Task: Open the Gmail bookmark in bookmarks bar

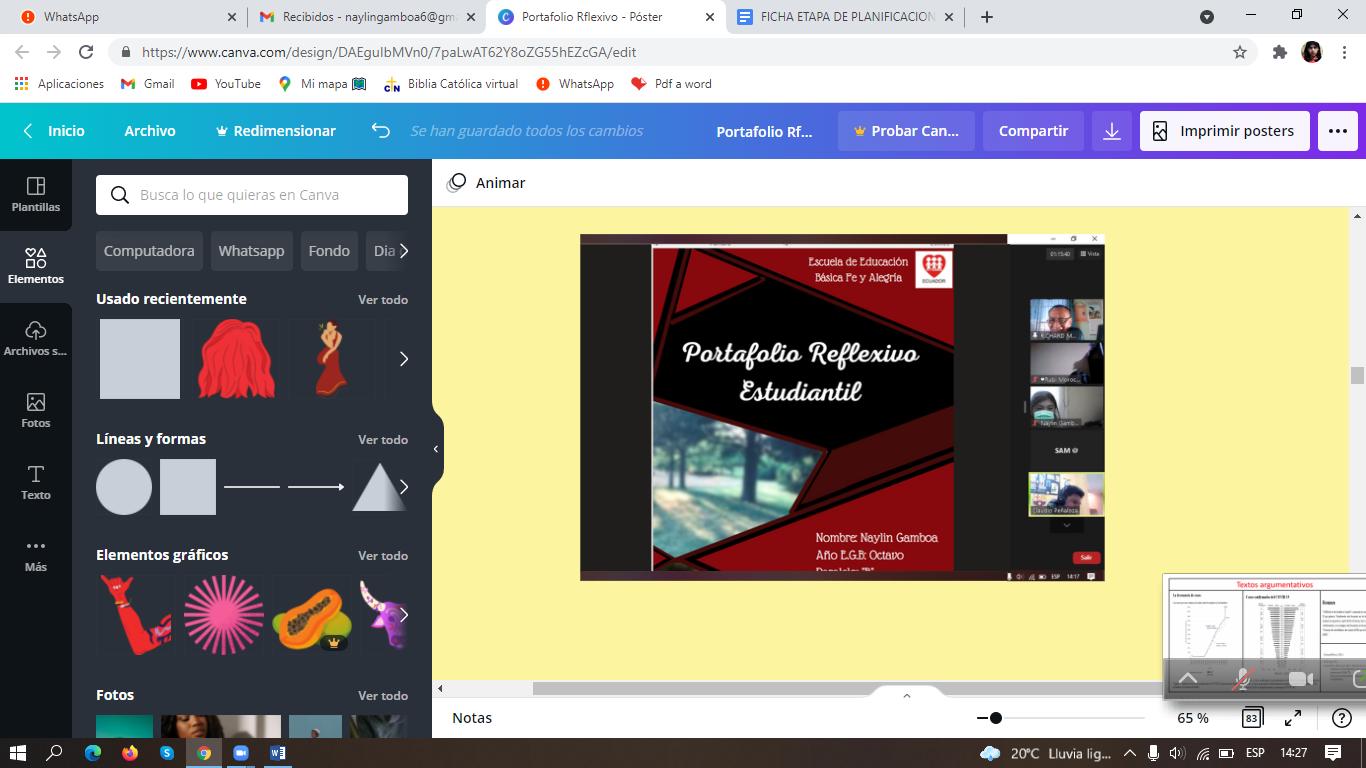Action: 147,84
